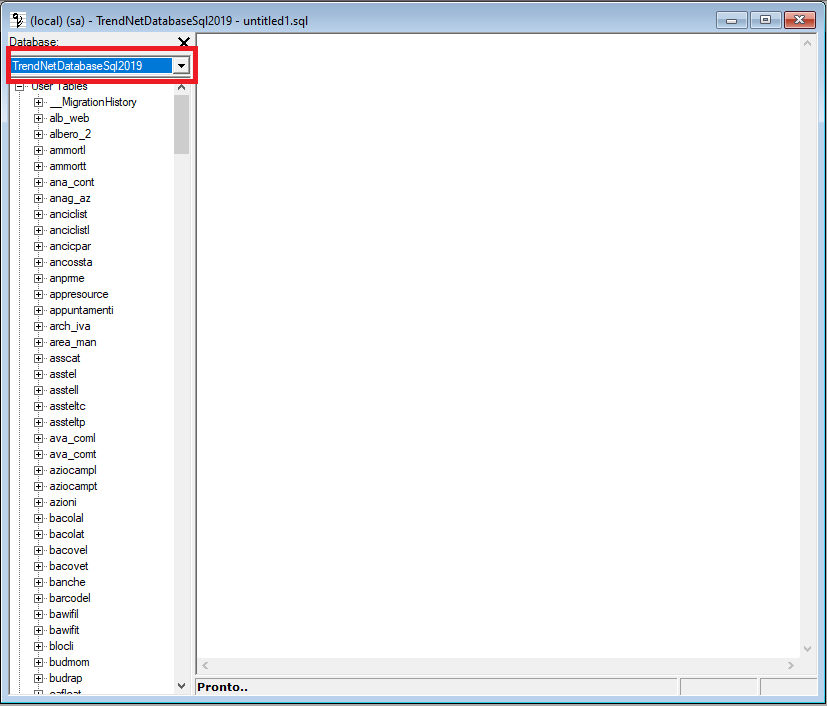This screenshot has width=827, height=706.
Task: Select the arch_iva table
Action: (x=70, y=326)
